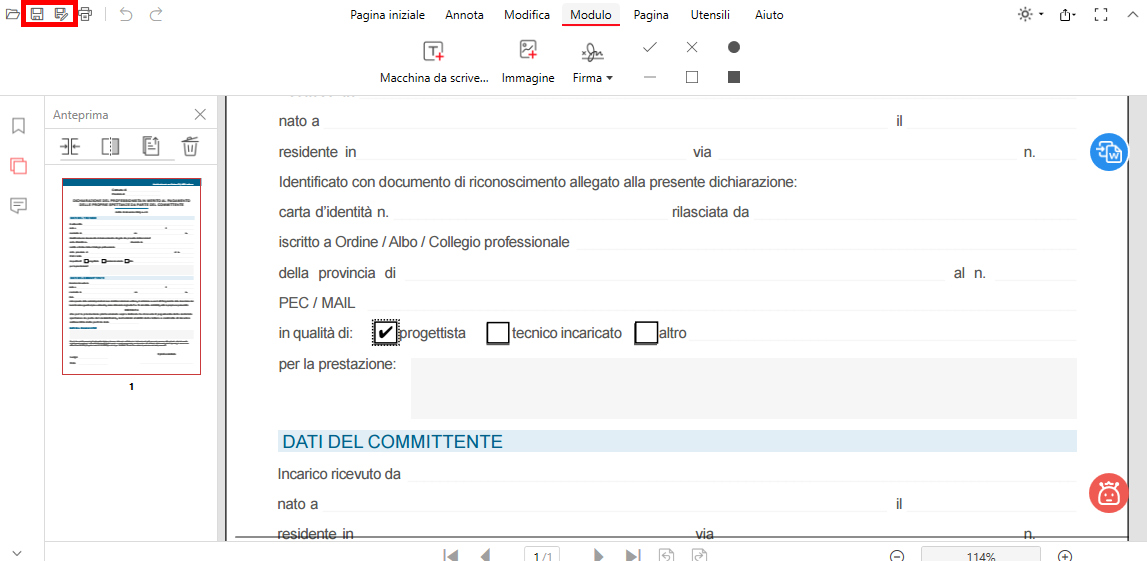
Task: Go to the previous page
Action: click(x=484, y=555)
